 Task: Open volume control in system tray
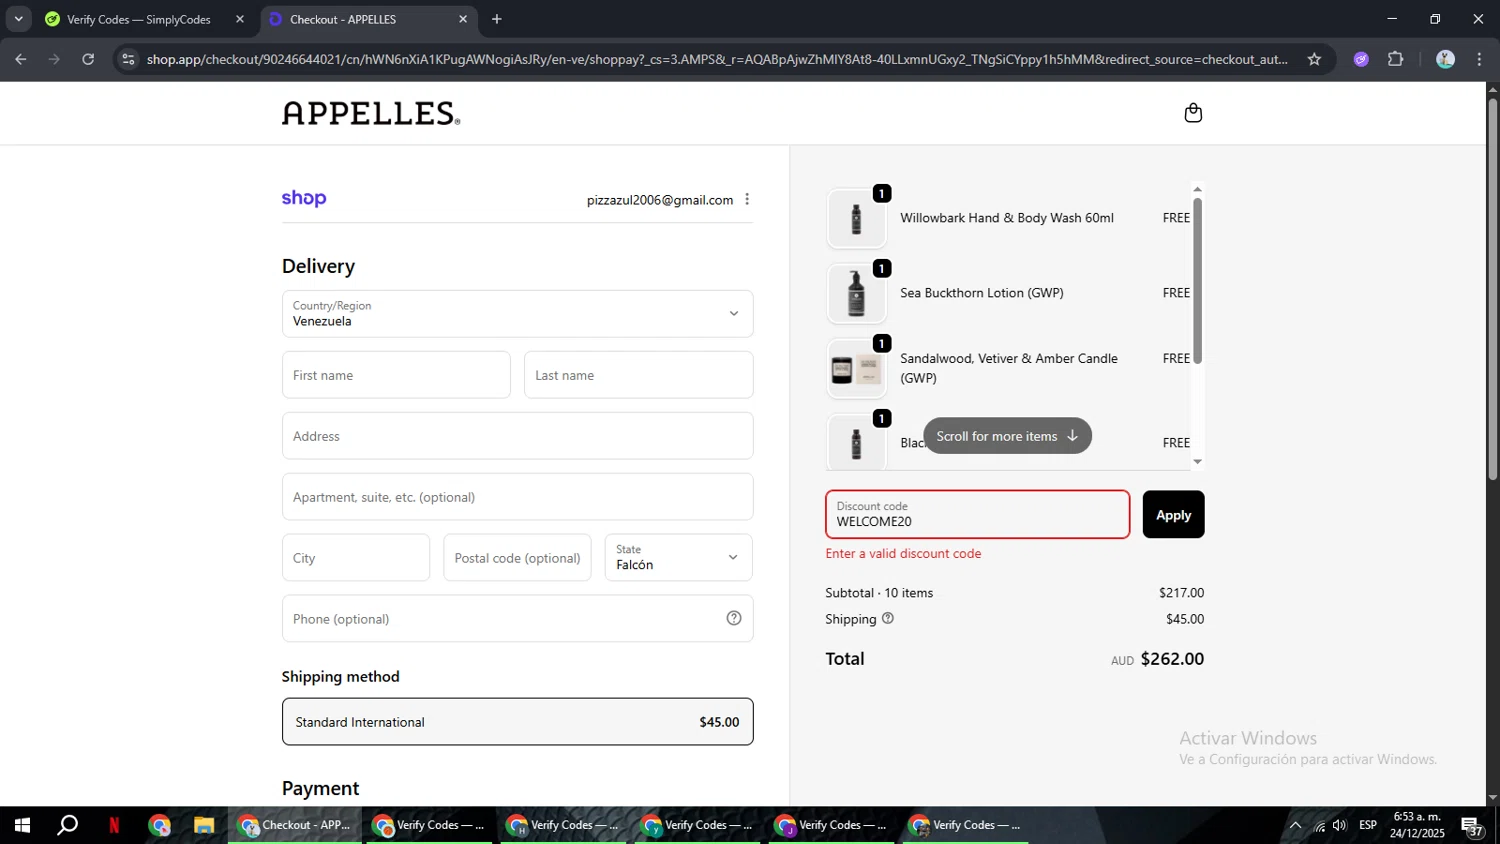click(x=1339, y=825)
